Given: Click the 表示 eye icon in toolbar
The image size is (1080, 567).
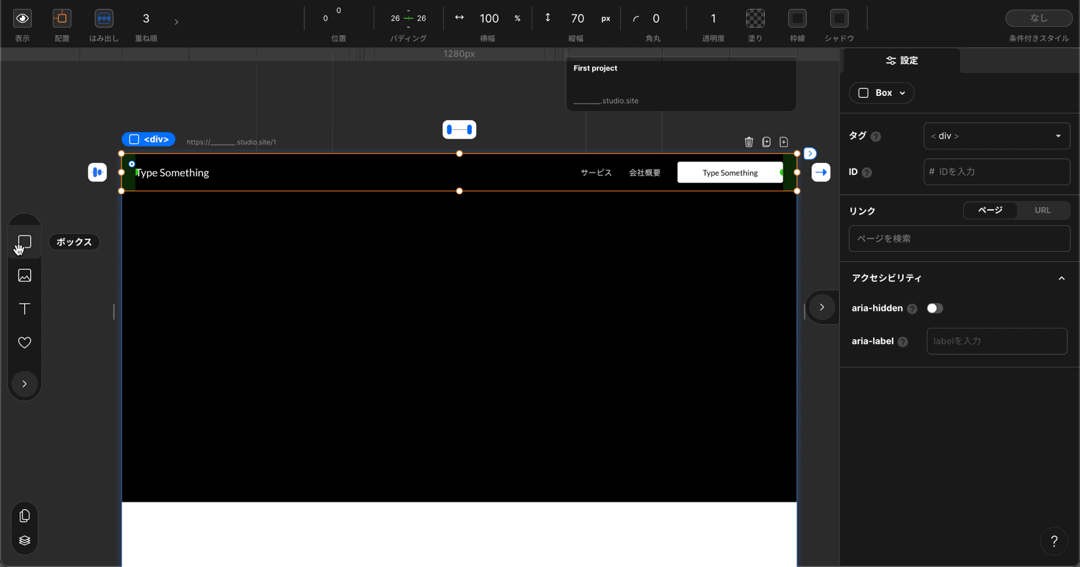Looking at the screenshot, I should (22, 19).
